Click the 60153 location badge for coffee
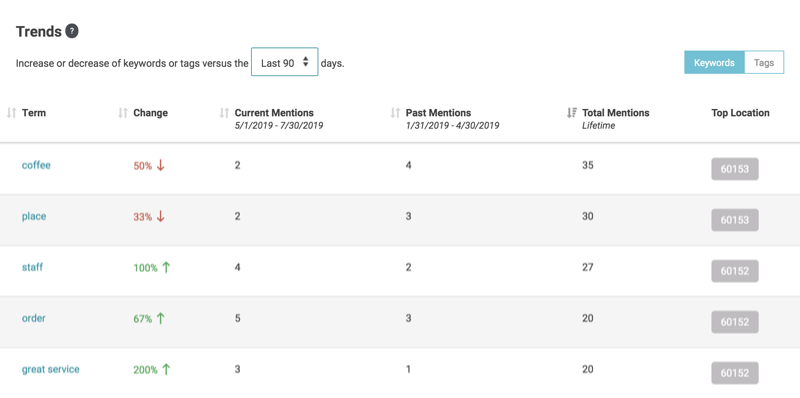The width and height of the screenshot is (800, 398). pos(735,169)
